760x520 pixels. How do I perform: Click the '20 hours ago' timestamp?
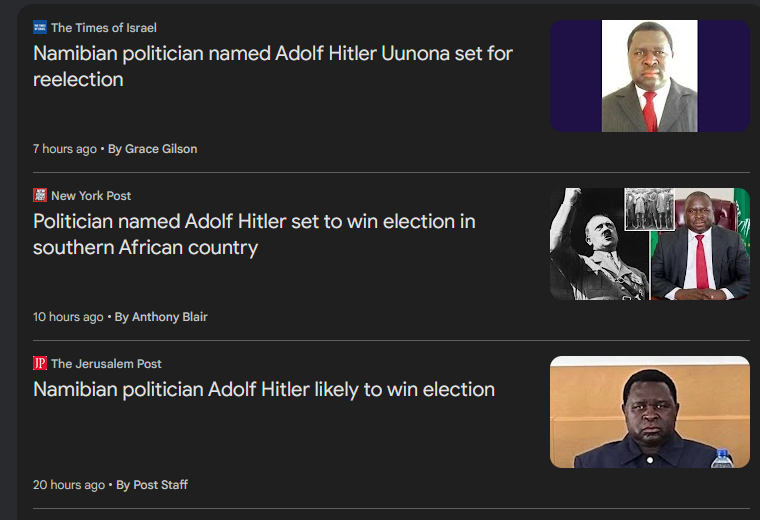(68, 485)
